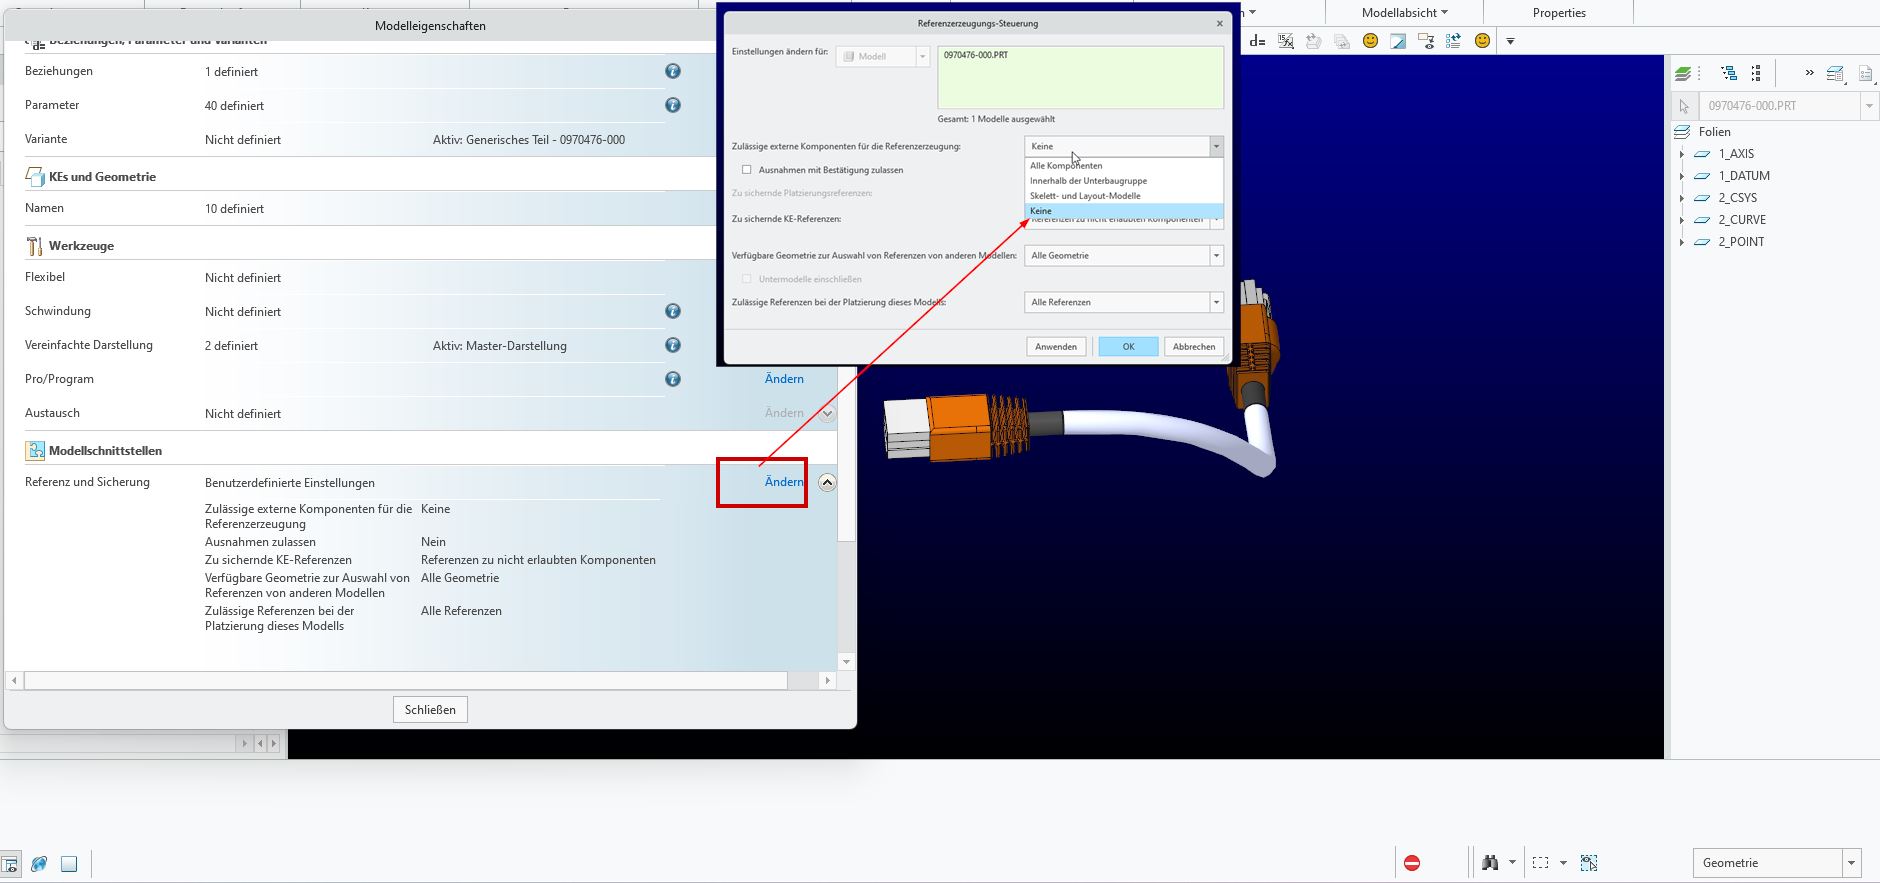Expand the 2_CSYS layer
This screenshot has width=1880, height=883.
coord(1681,198)
